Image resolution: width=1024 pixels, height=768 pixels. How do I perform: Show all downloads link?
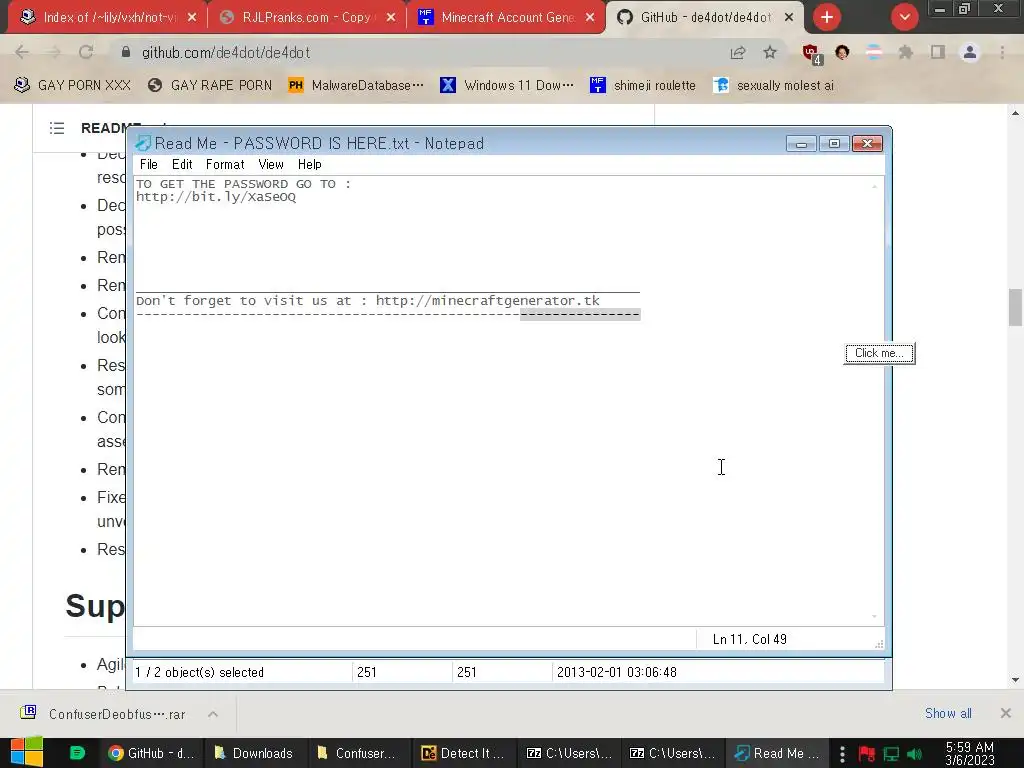[948, 713]
